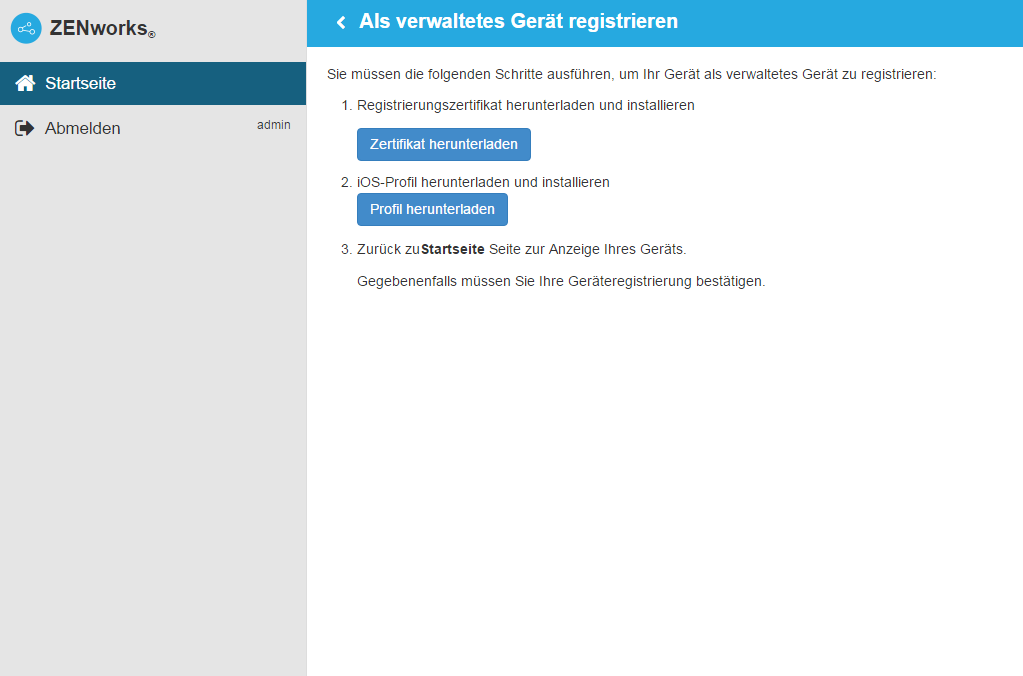Image resolution: width=1023 pixels, height=676 pixels.
Task: Click the ZENworks brand name text
Action: tap(98, 28)
